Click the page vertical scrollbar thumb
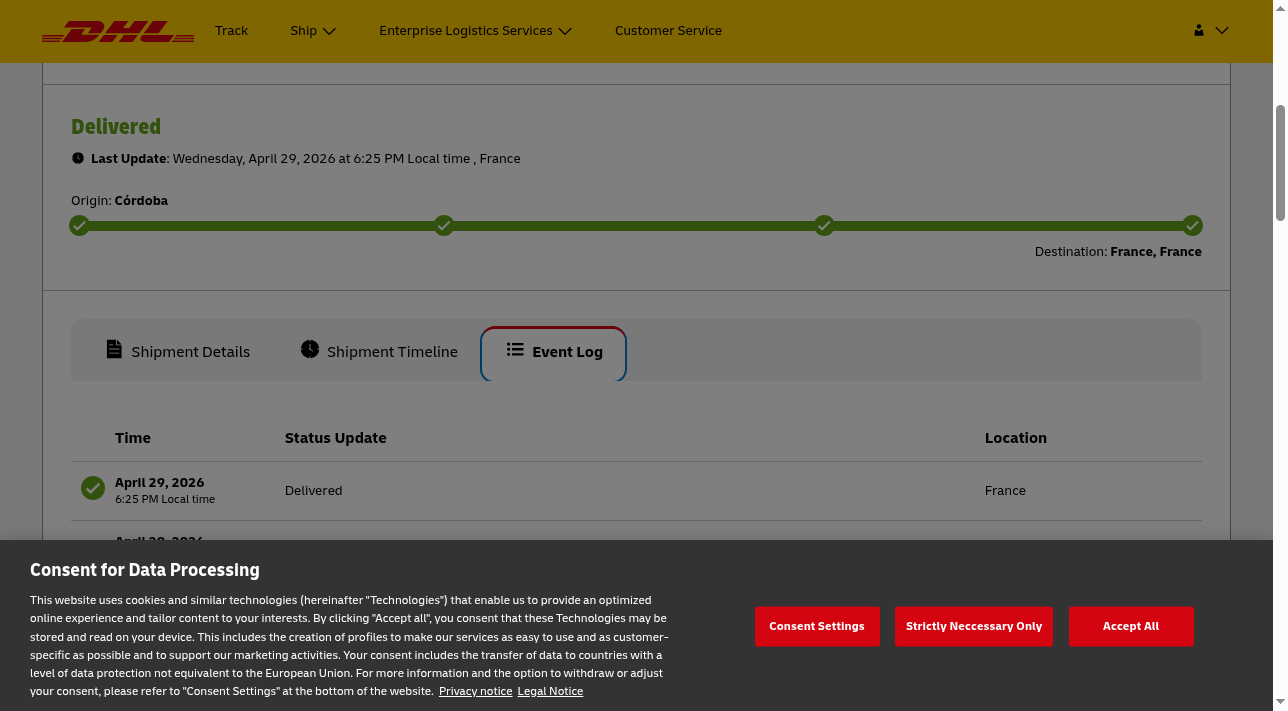 (1280, 162)
